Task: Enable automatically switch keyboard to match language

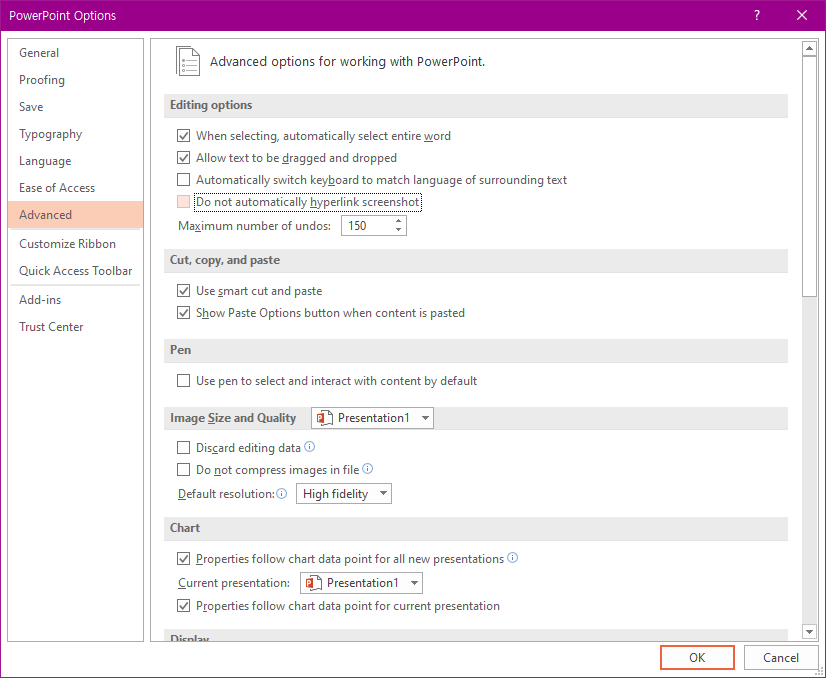Action: [x=183, y=180]
